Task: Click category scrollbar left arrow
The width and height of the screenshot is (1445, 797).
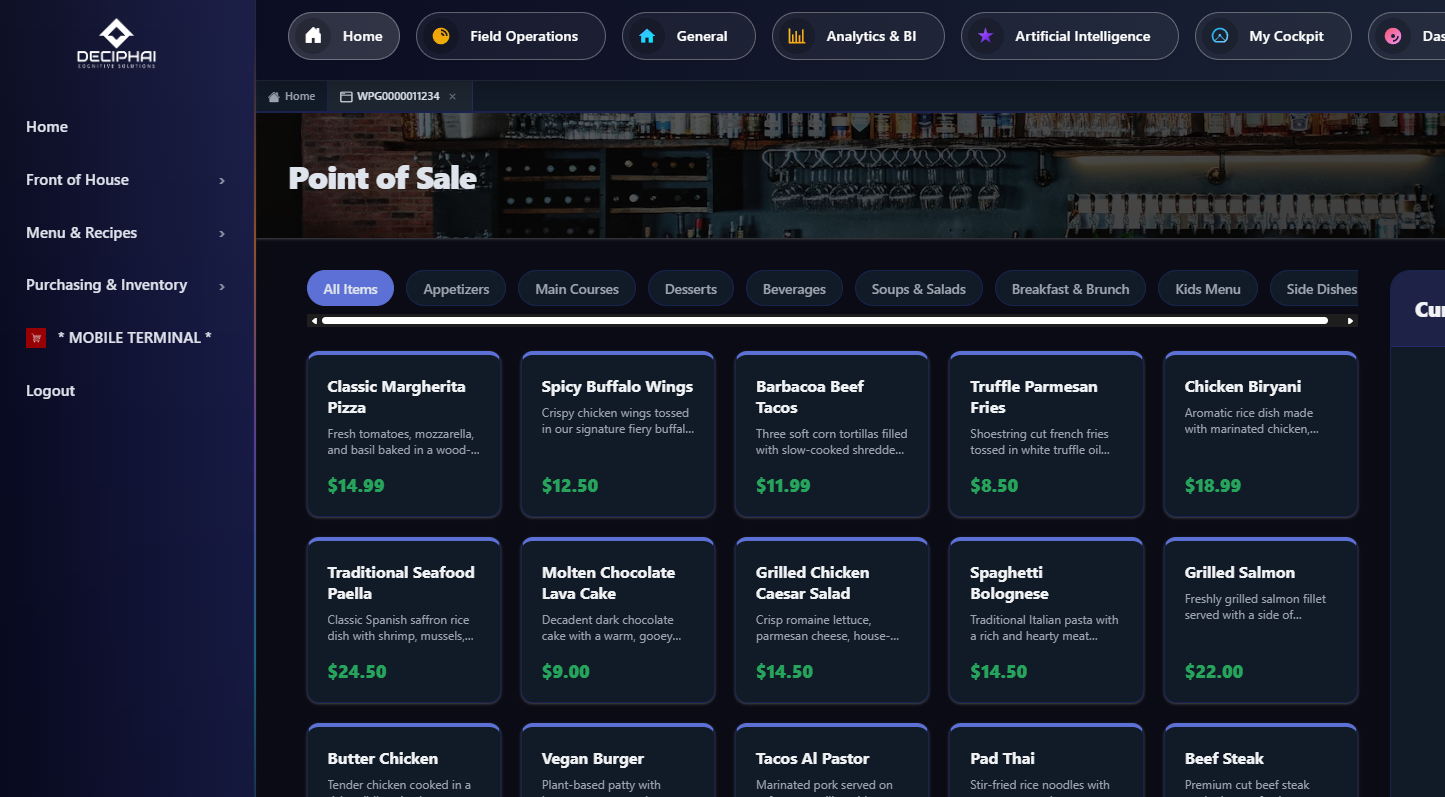Action: pos(314,321)
